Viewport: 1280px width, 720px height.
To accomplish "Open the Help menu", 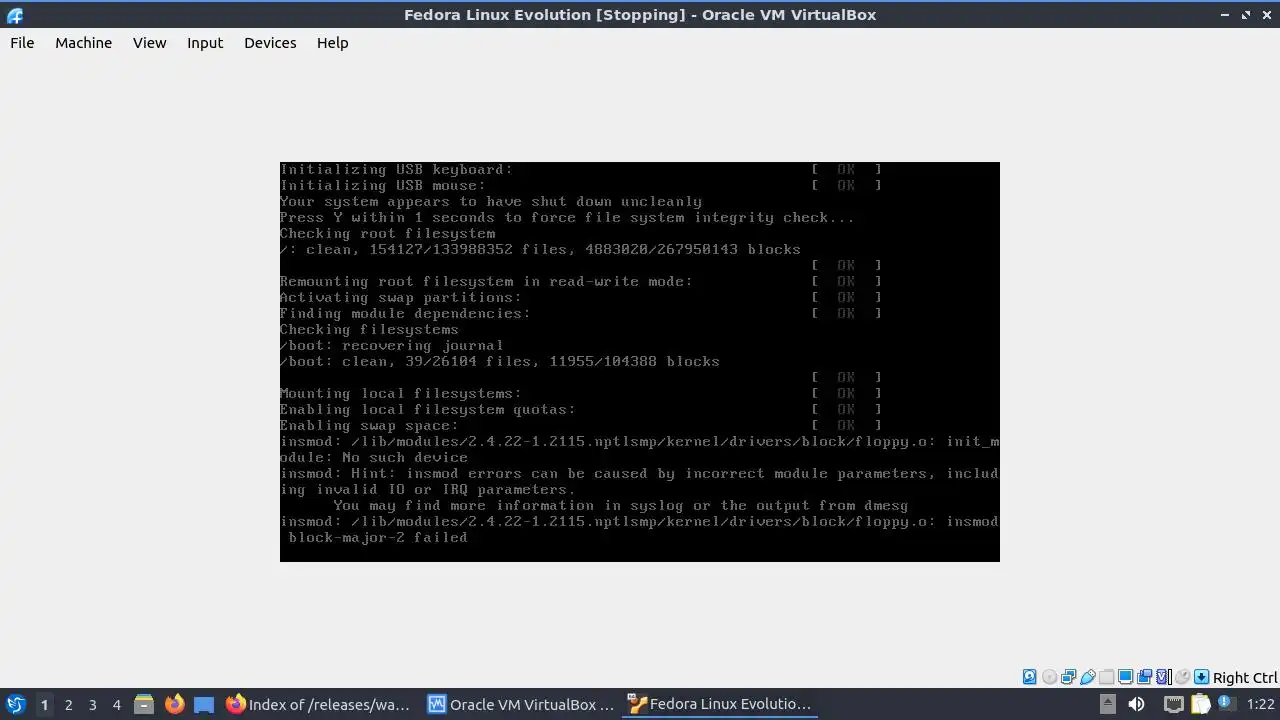I will point(332,43).
